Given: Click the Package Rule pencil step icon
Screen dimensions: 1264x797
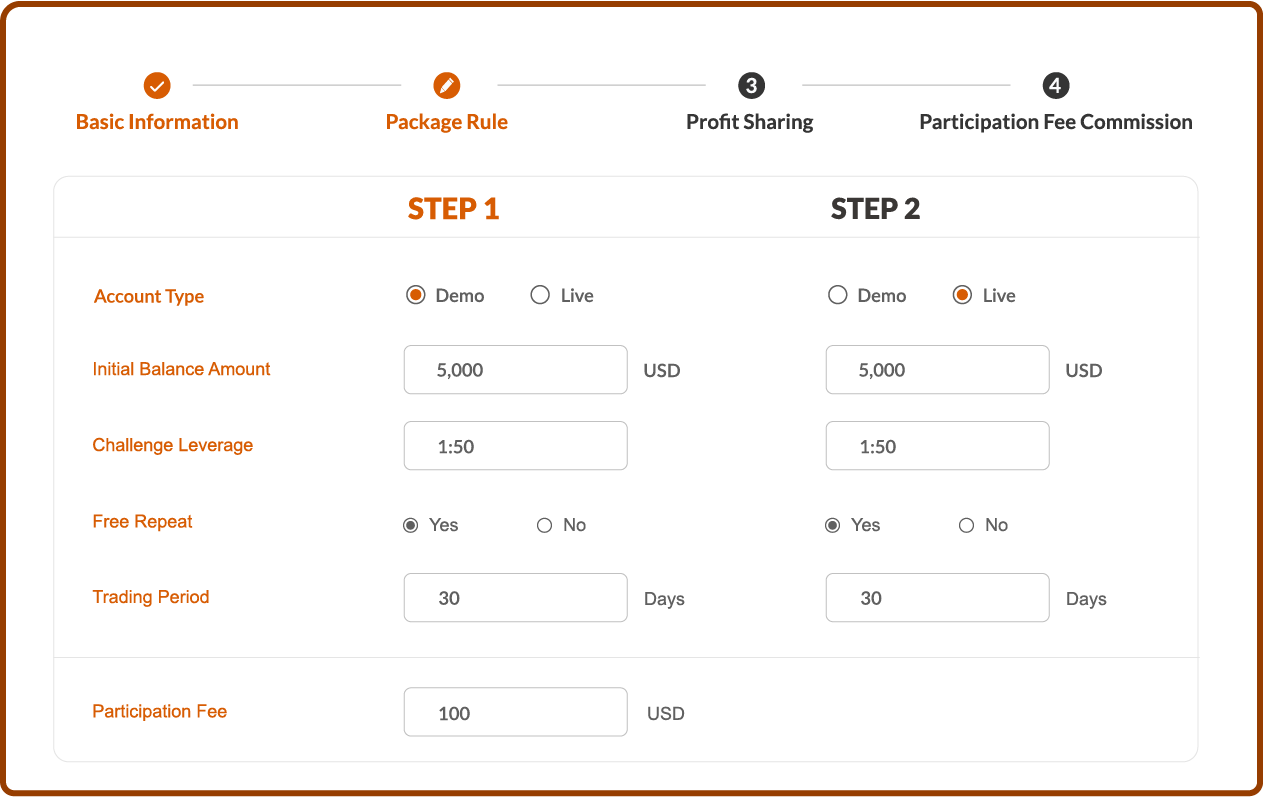Looking at the screenshot, I should (447, 86).
